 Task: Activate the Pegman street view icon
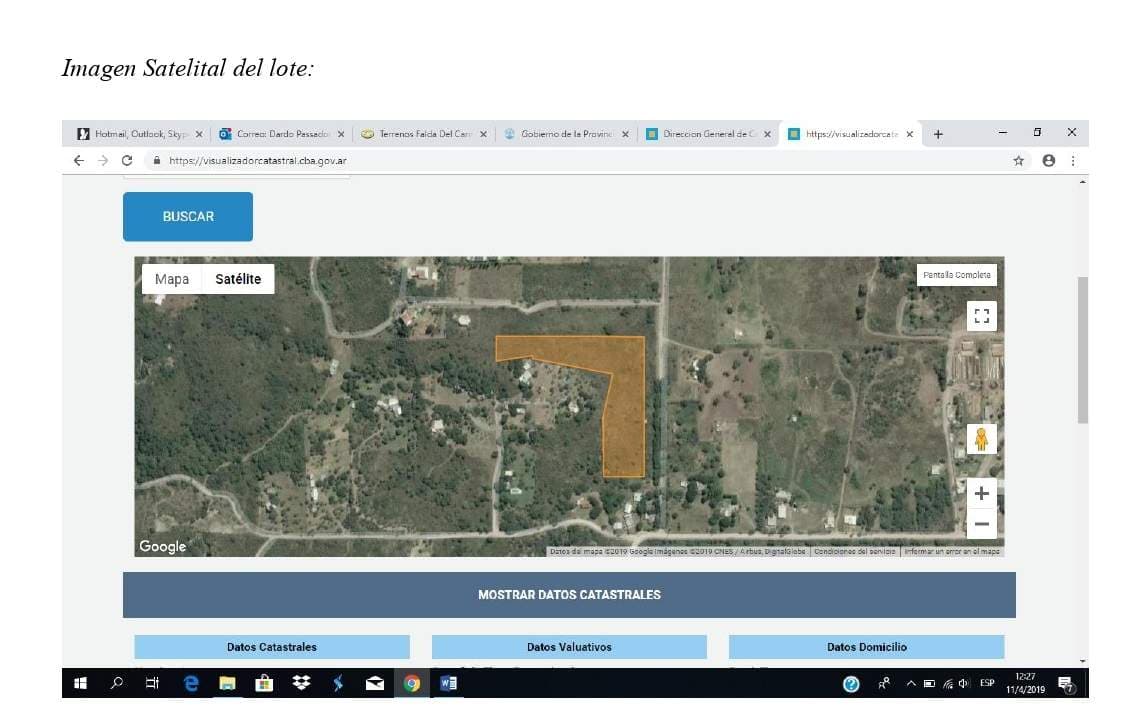[981, 437]
